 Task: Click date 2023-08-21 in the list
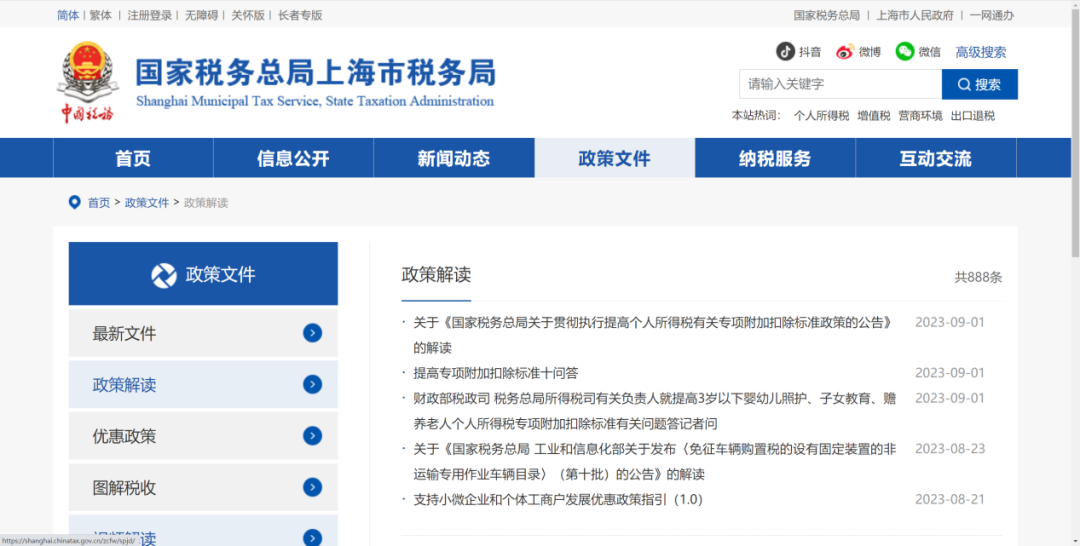[950, 500]
